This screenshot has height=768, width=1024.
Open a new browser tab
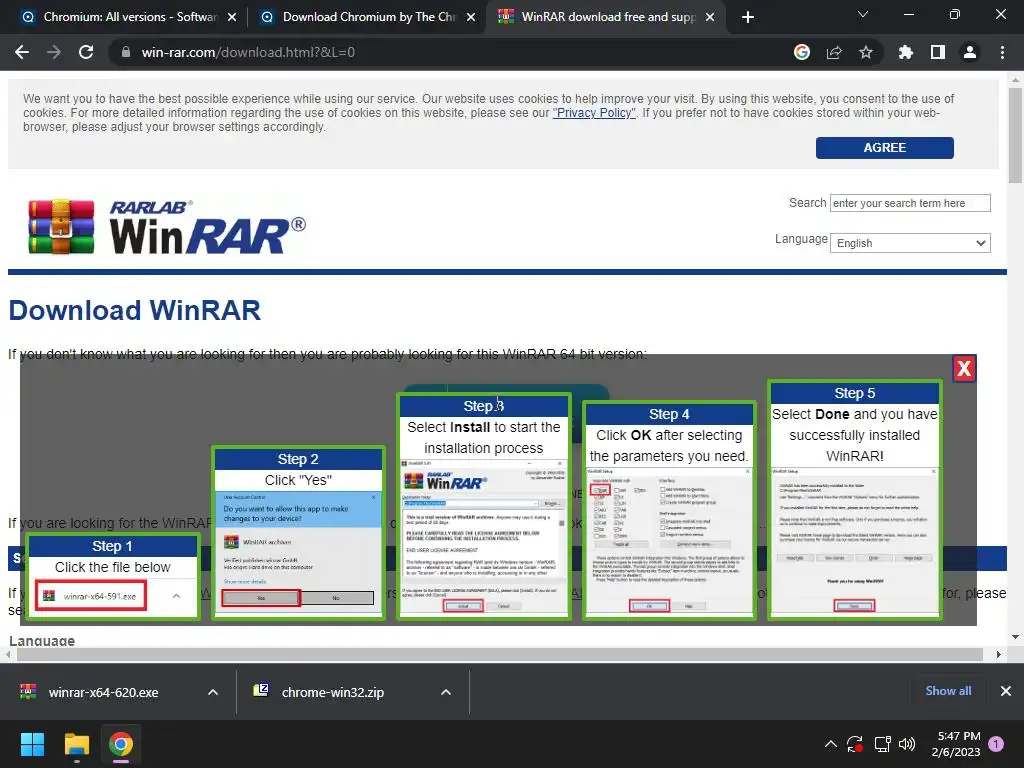coord(748,17)
